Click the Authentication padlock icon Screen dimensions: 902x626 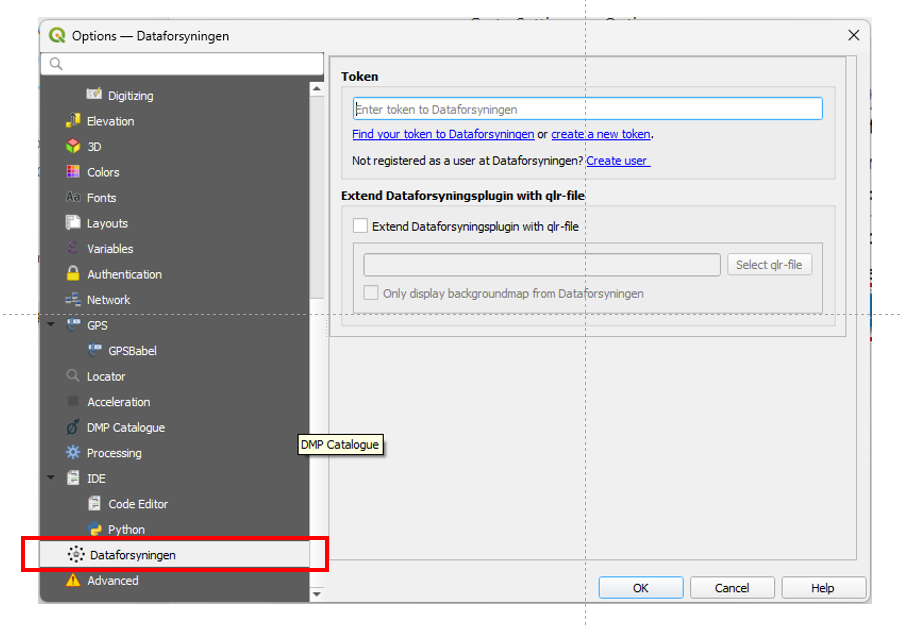tap(73, 274)
